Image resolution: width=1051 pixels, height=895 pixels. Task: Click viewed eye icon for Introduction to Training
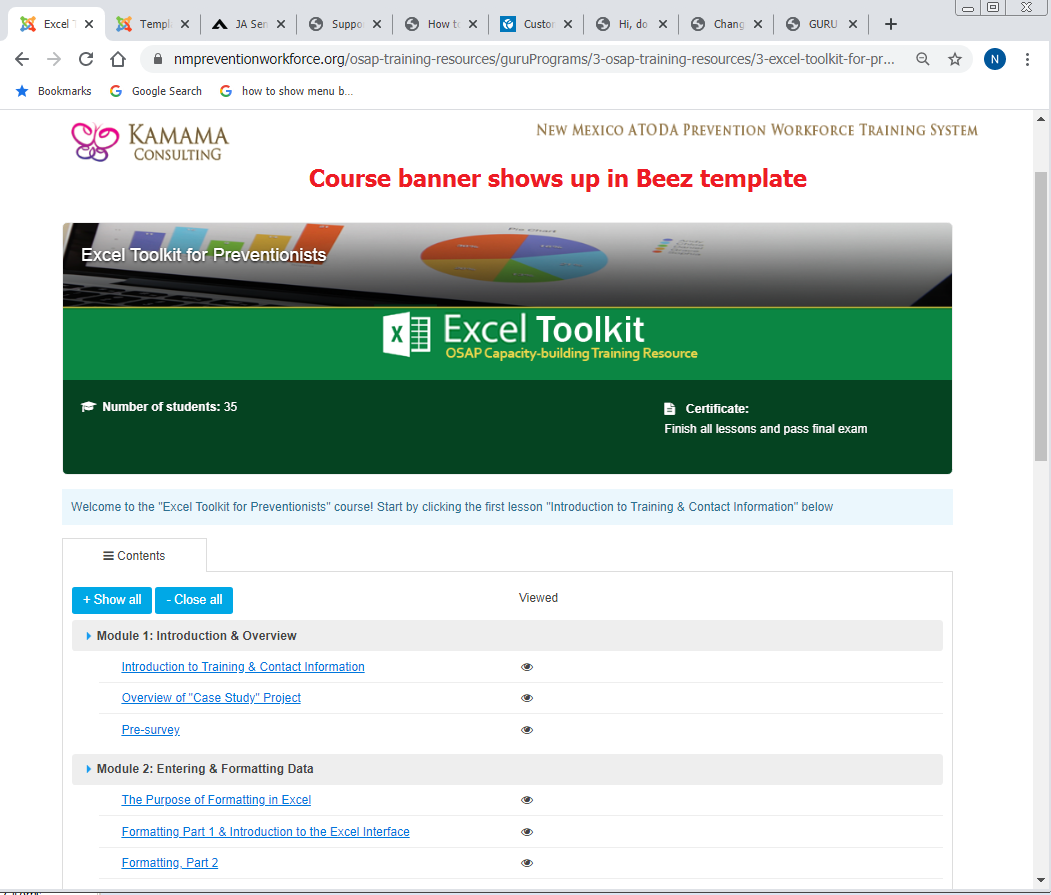coord(527,666)
